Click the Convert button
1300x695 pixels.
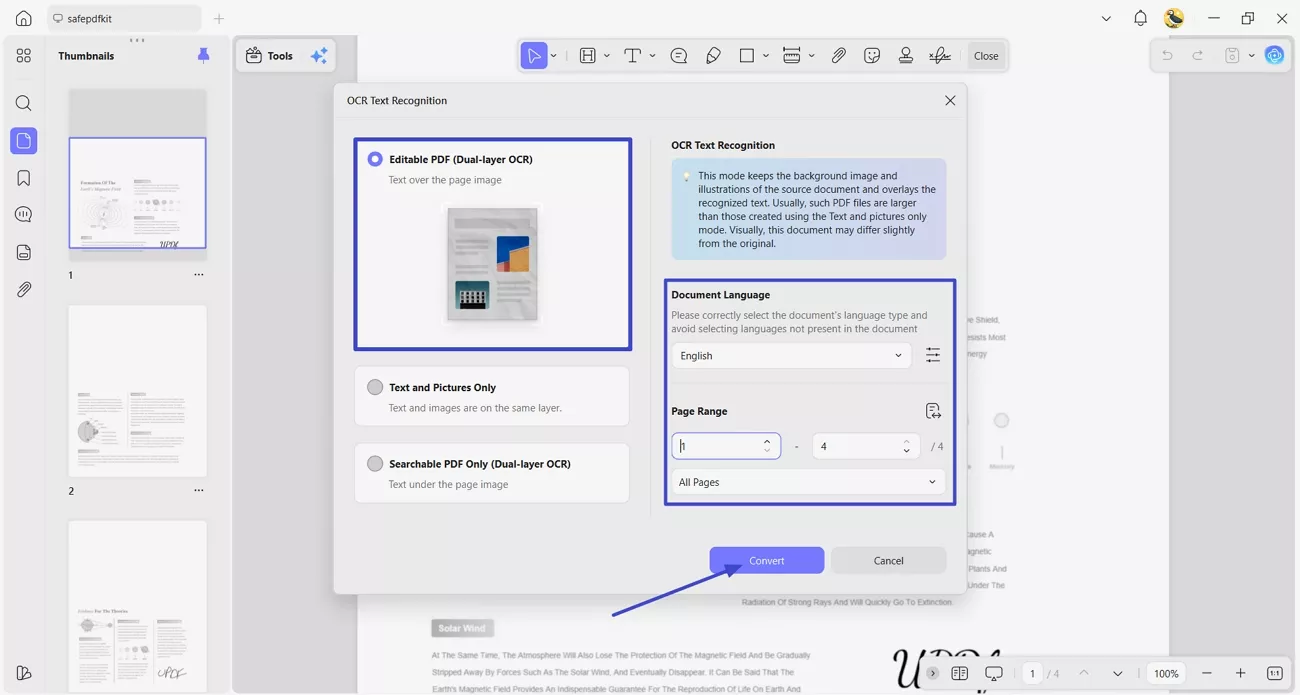(766, 560)
